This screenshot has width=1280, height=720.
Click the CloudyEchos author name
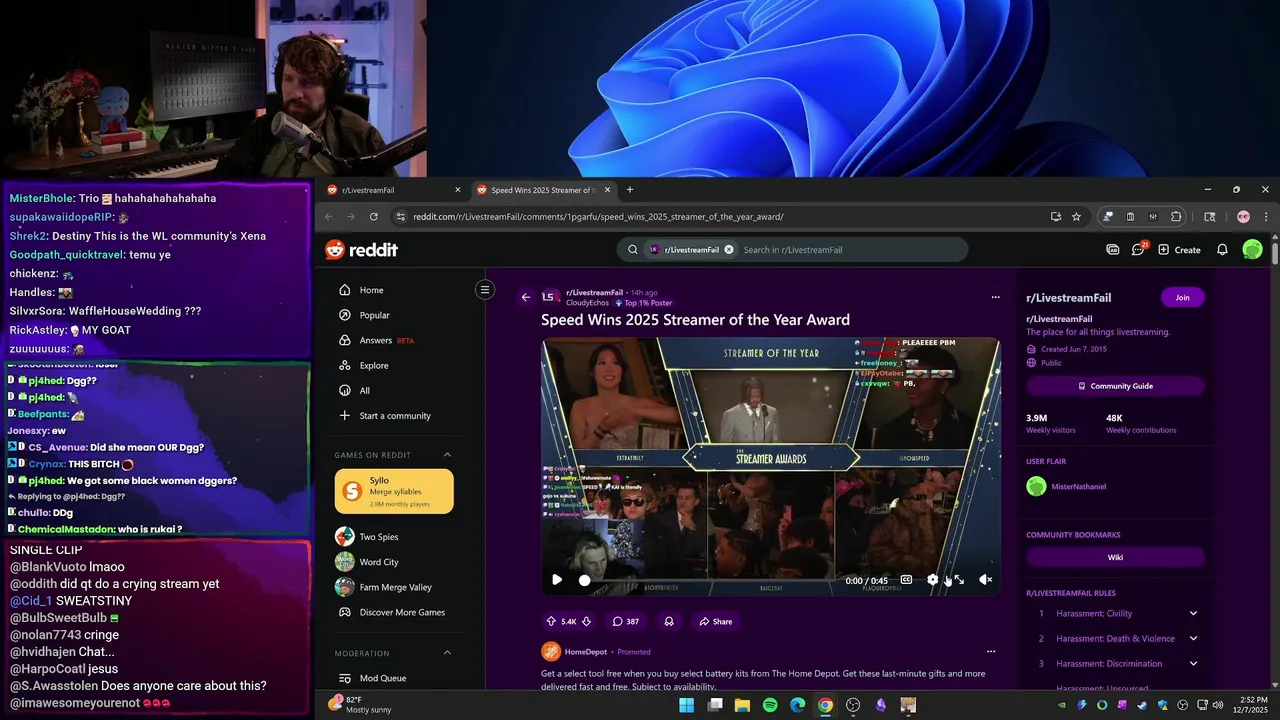tap(589, 303)
